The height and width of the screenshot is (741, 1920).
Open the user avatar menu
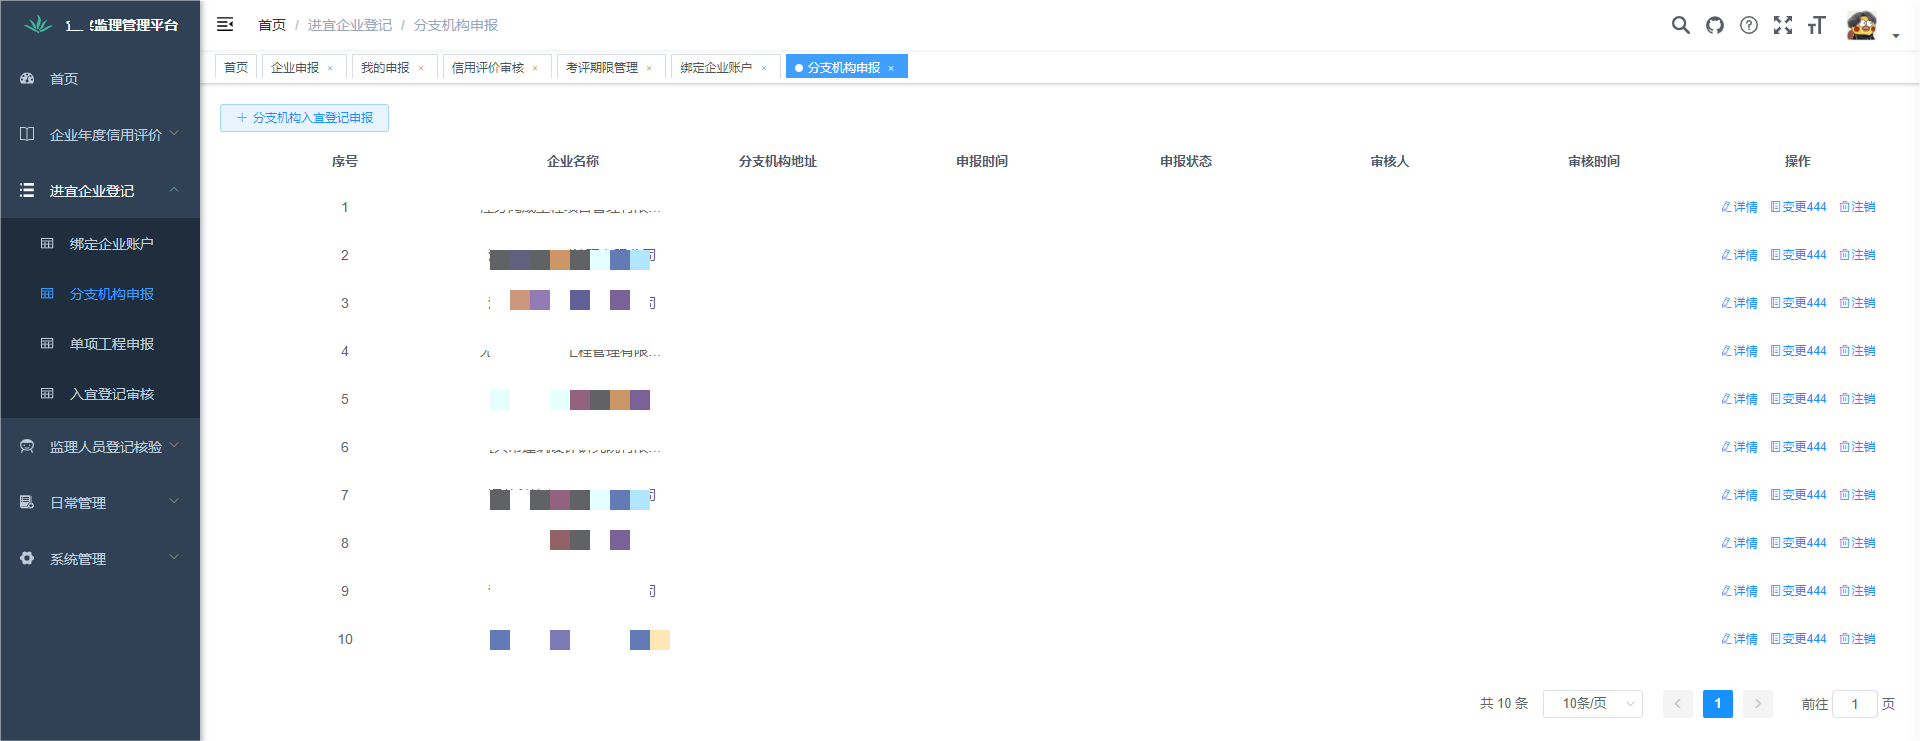click(x=1862, y=26)
